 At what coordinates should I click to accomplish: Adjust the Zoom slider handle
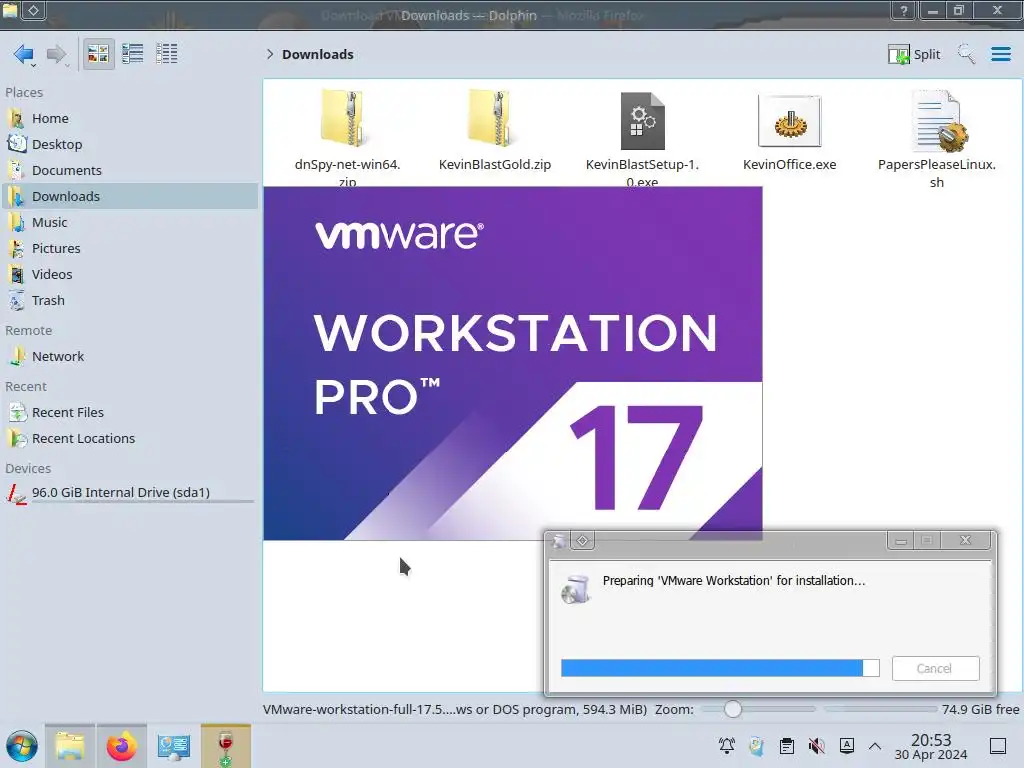[733, 709]
